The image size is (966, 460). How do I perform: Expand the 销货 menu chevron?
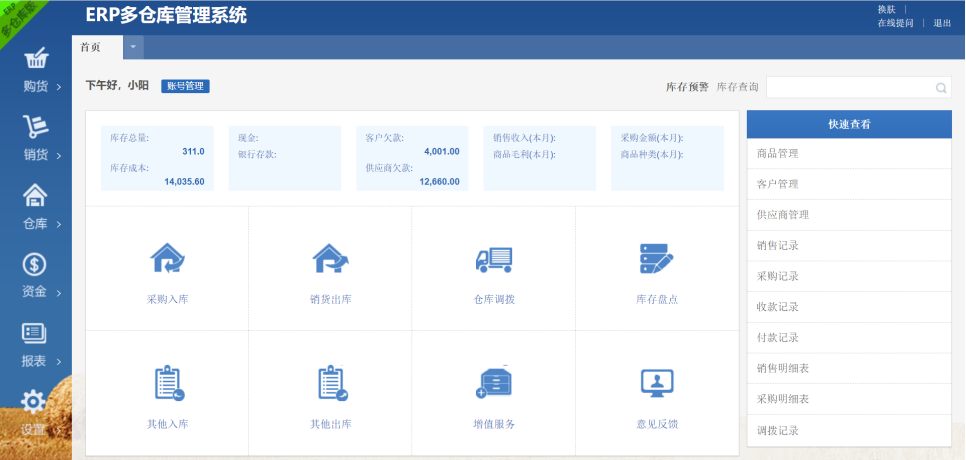[59, 156]
